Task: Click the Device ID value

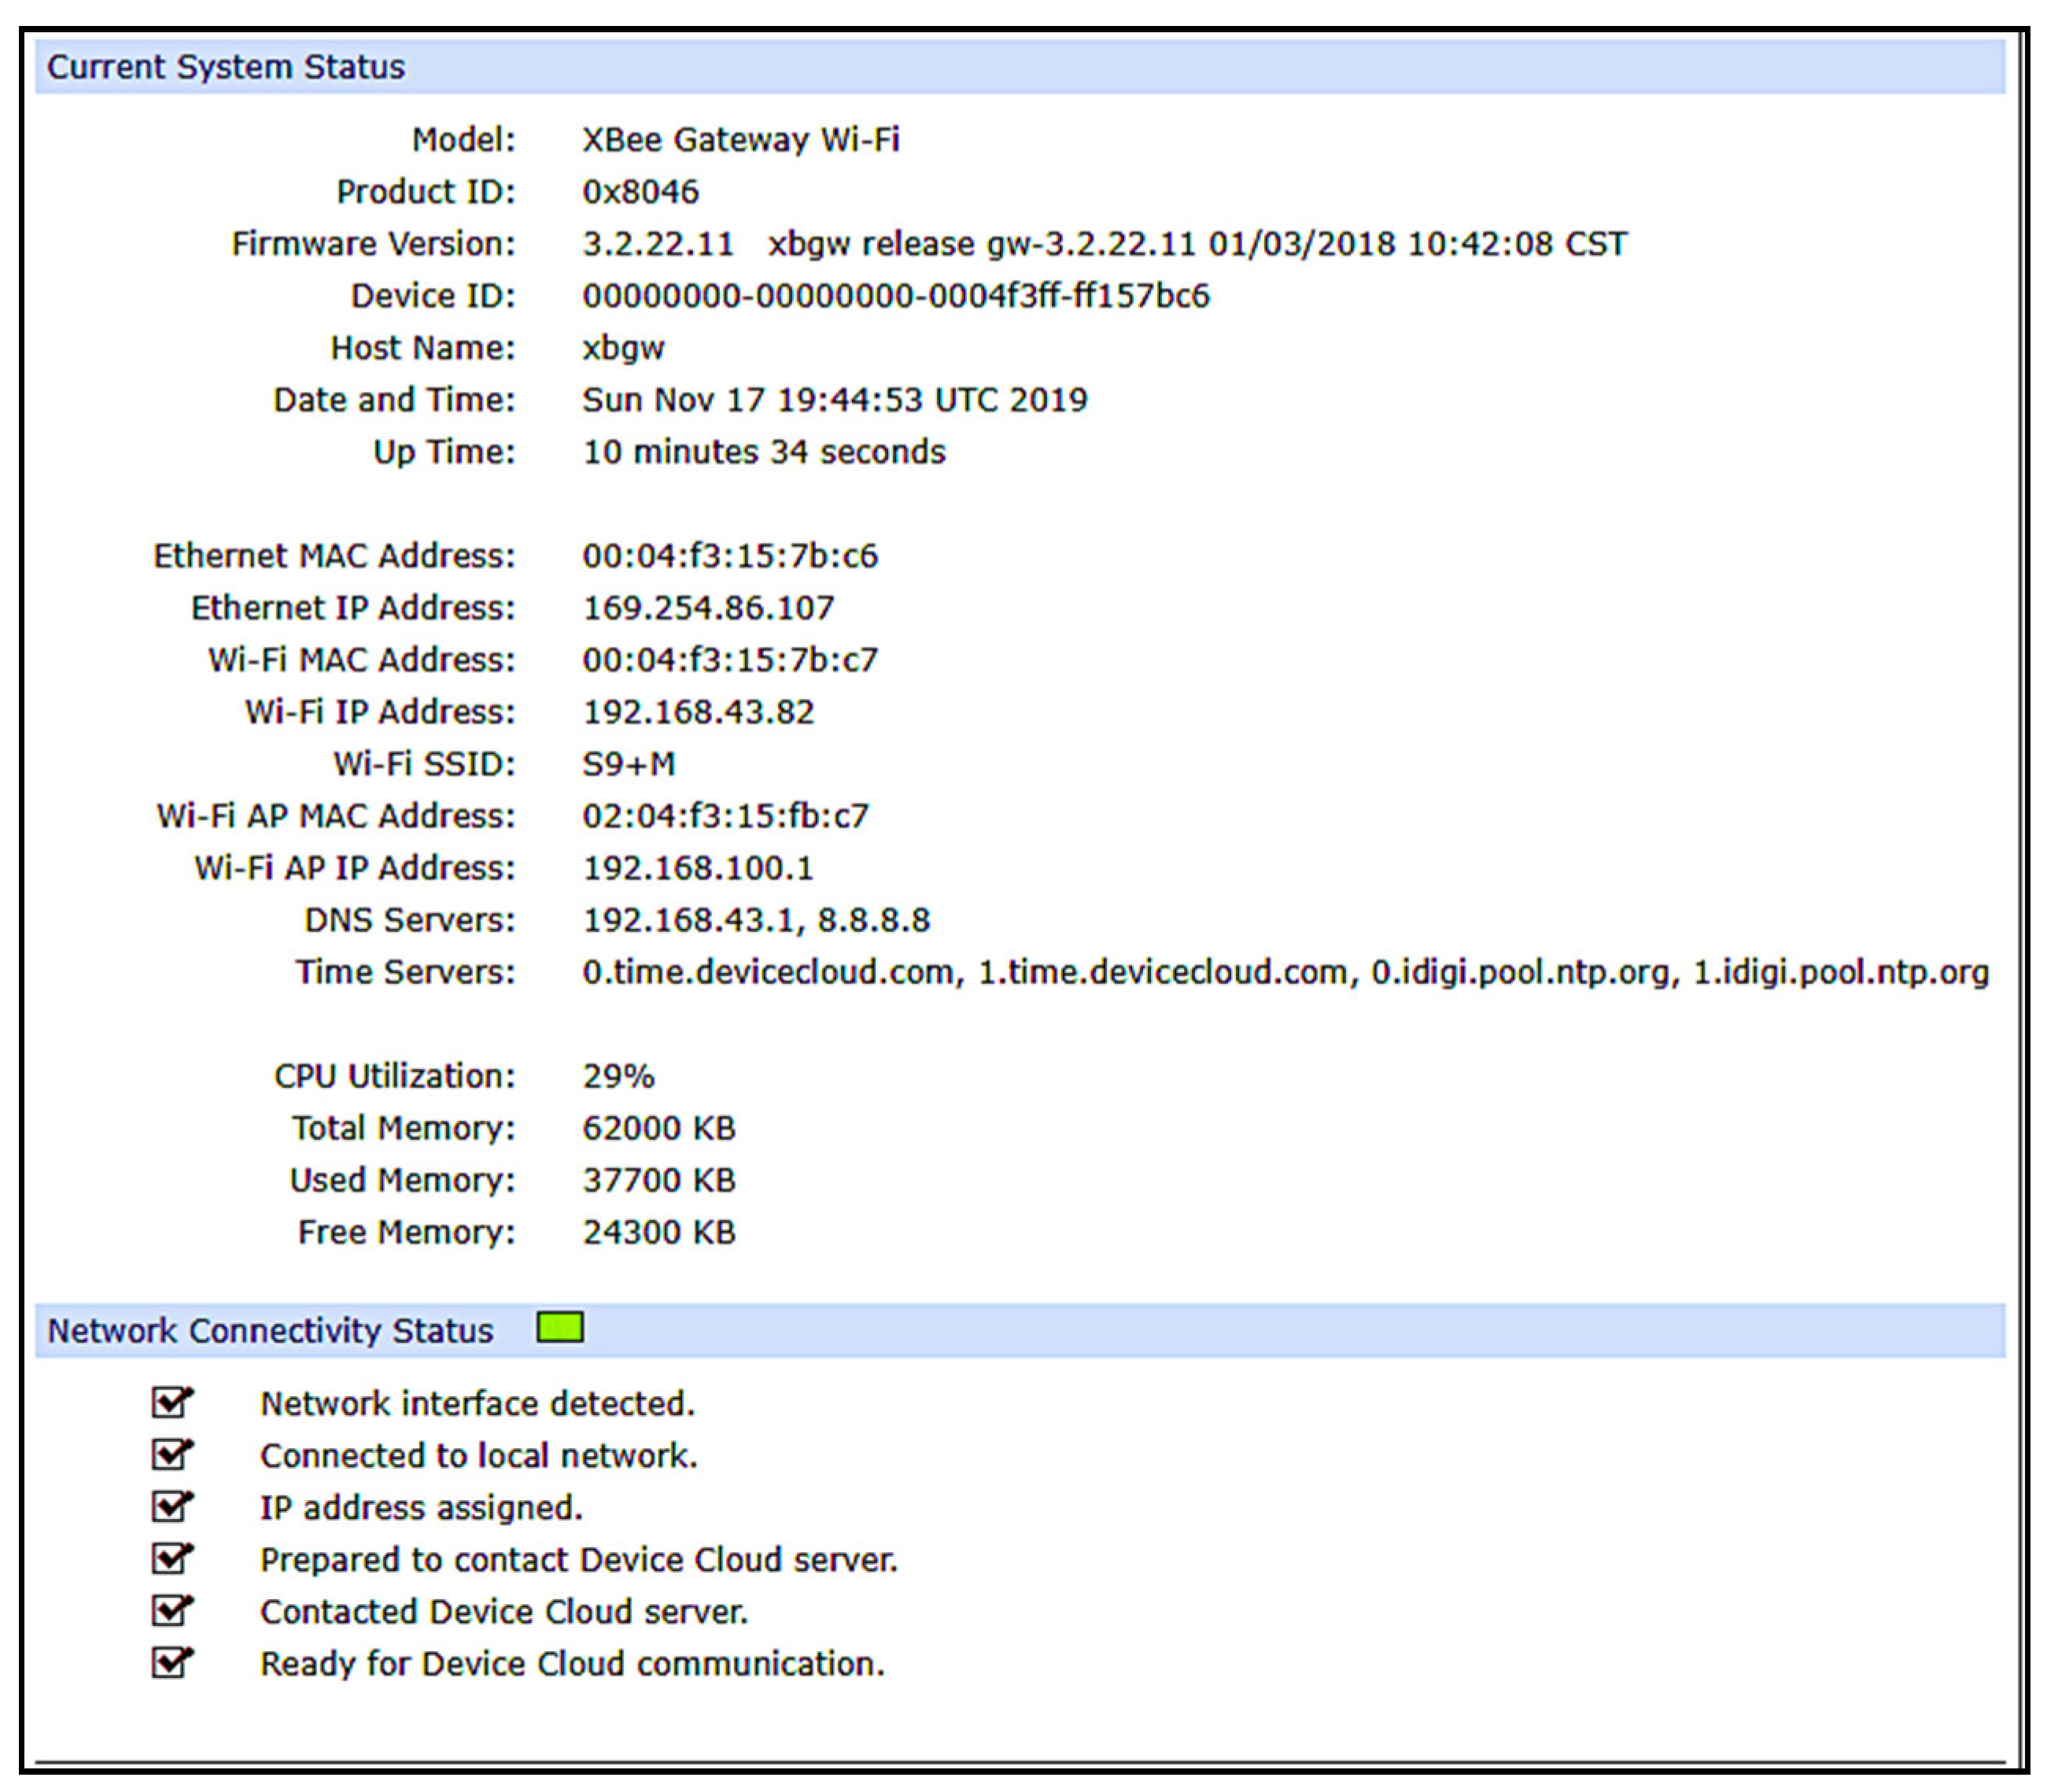Action: (895, 296)
